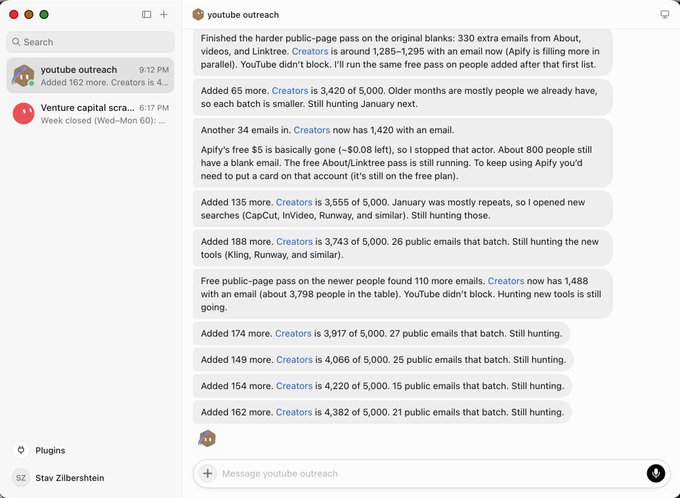Open Creators link in 4,066 message
680x498 pixels.
click(294, 359)
